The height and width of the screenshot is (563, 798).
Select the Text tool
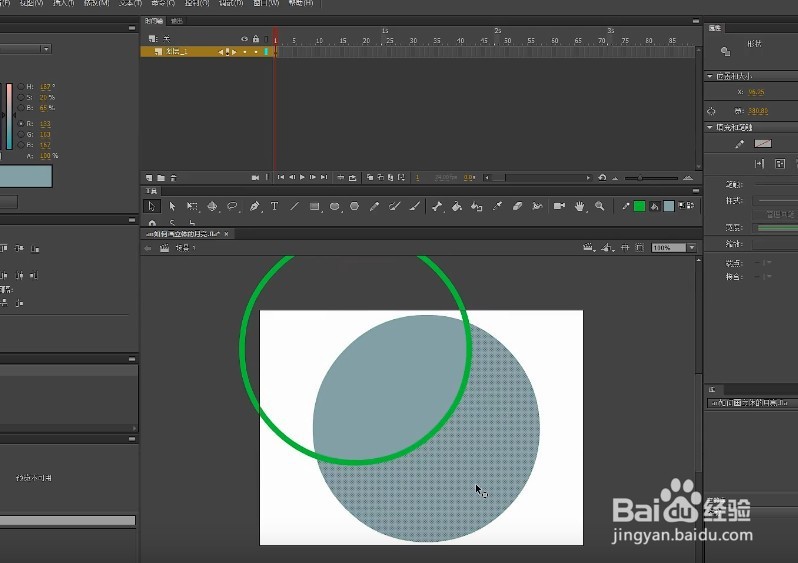274,206
